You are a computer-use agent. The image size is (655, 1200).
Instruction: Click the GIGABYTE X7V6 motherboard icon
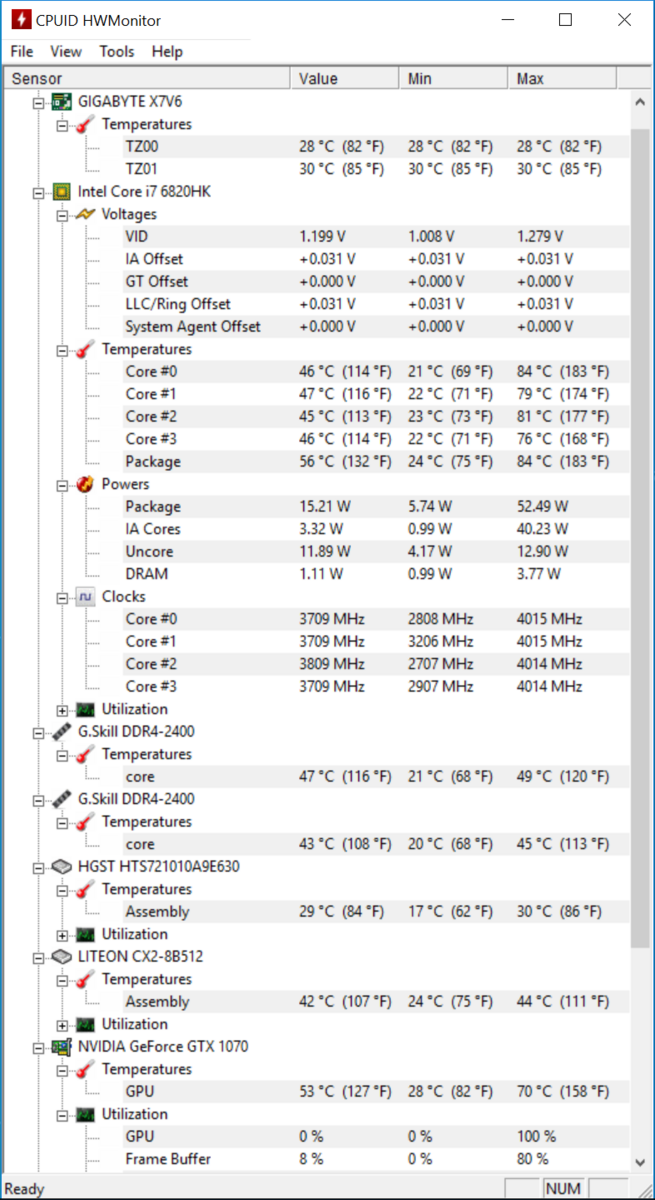tap(62, 101)
